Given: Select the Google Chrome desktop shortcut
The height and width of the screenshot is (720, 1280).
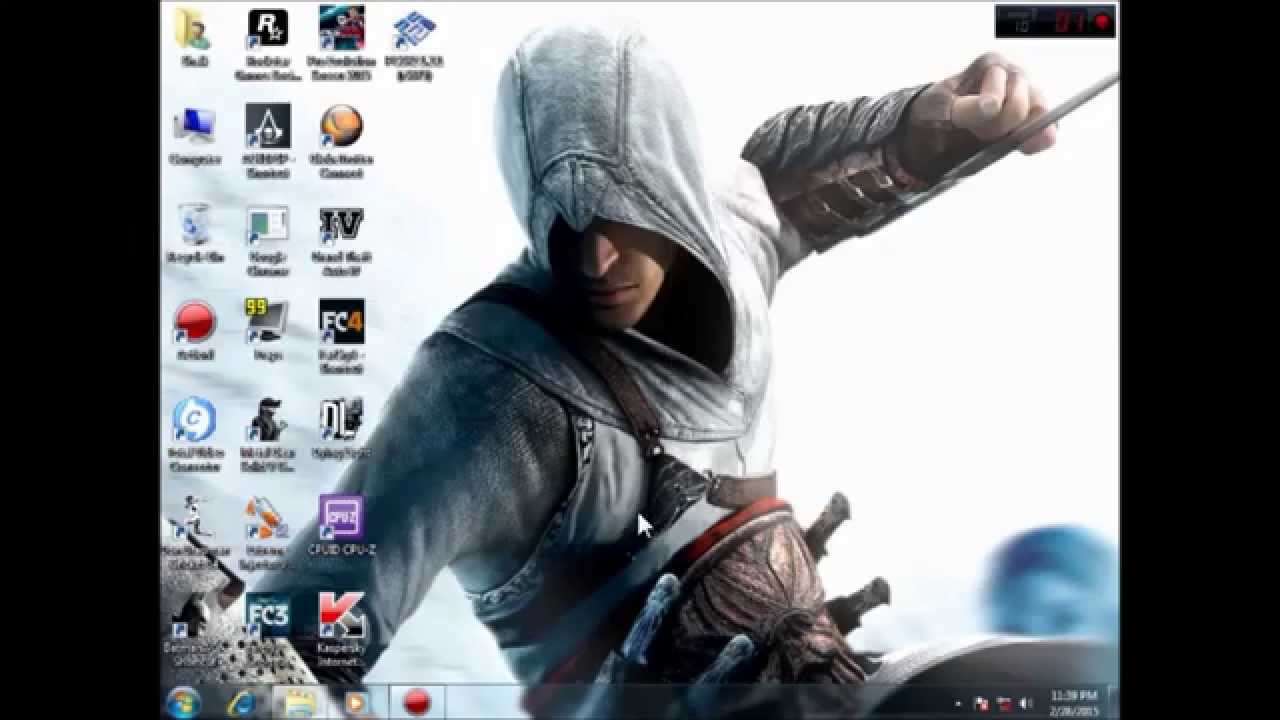Looking at the screenshot, I should pos(268,239).
